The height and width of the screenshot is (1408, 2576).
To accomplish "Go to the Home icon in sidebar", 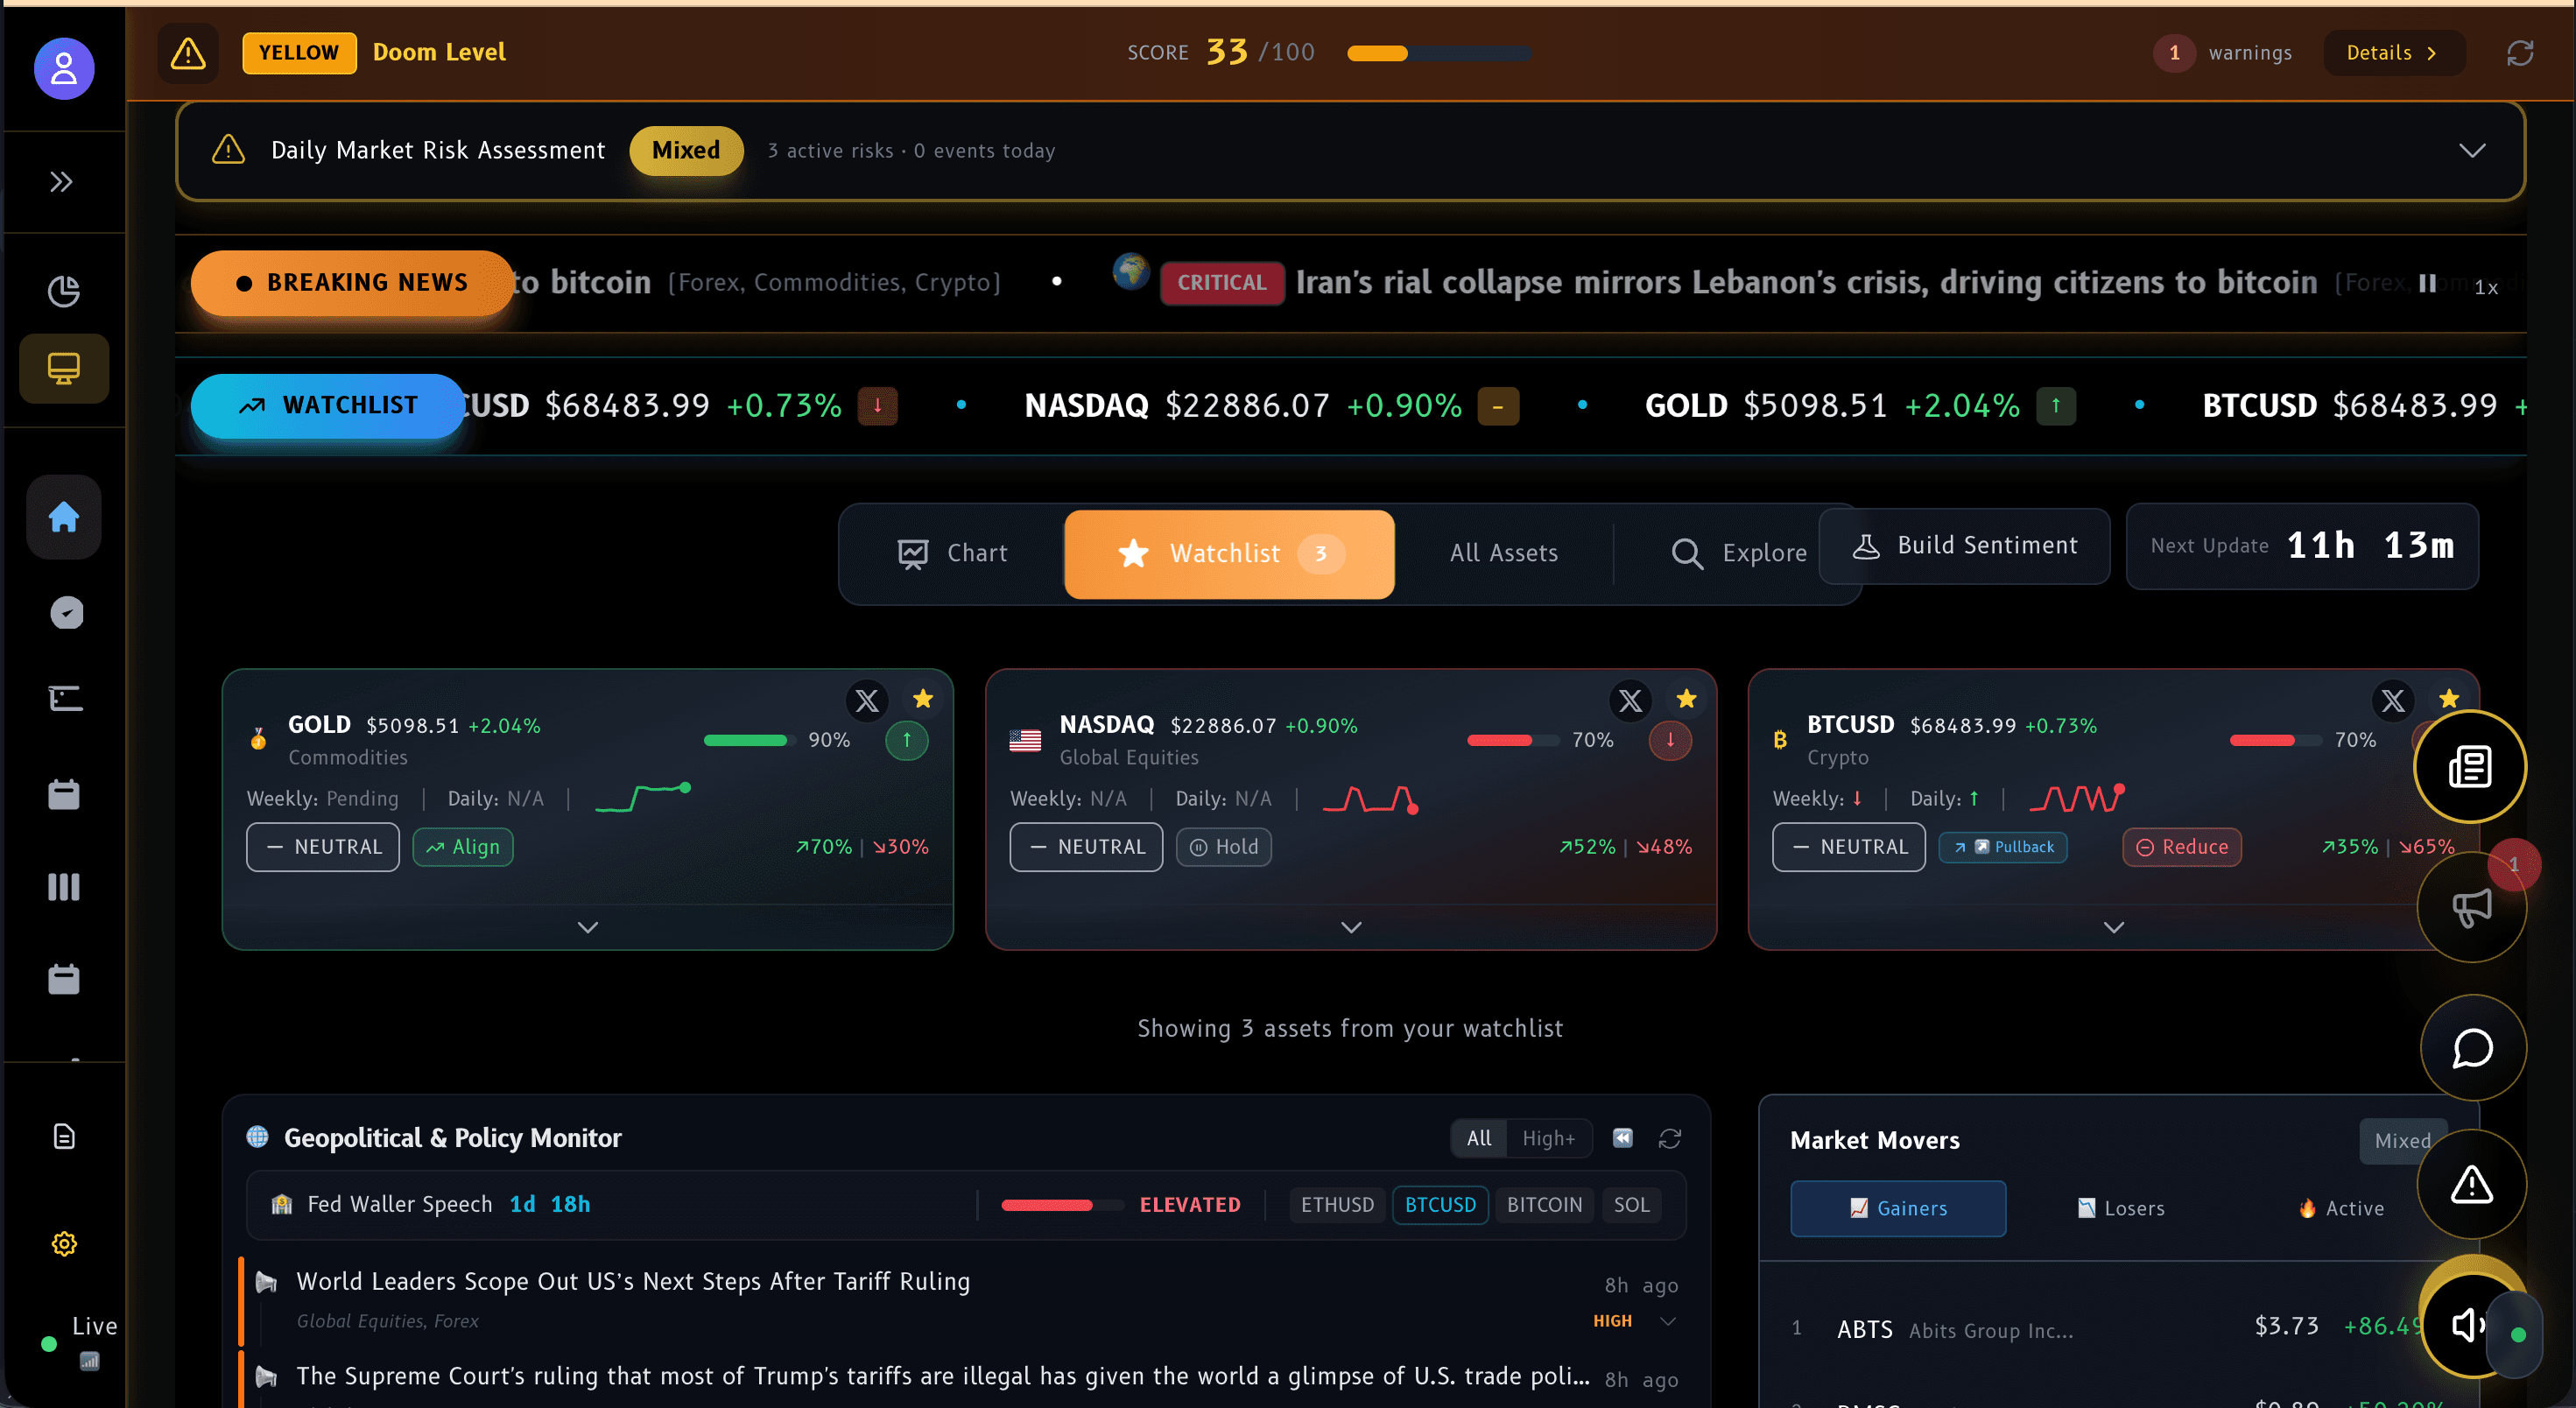I will [63, 517].
